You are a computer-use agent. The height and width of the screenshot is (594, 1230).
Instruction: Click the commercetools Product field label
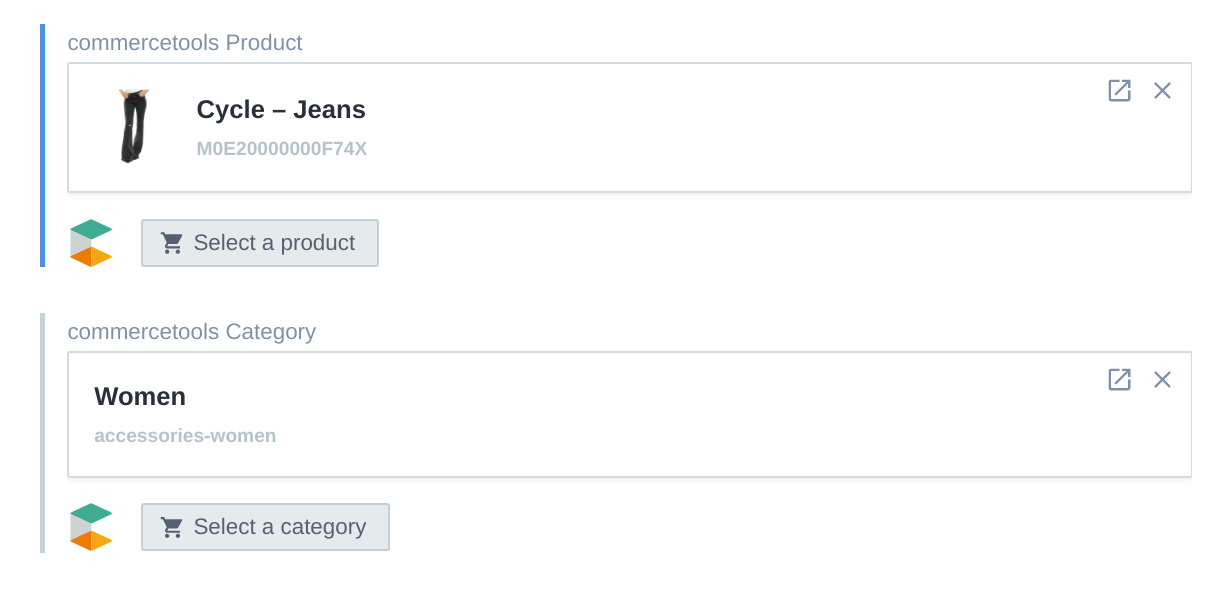(185, 43)
